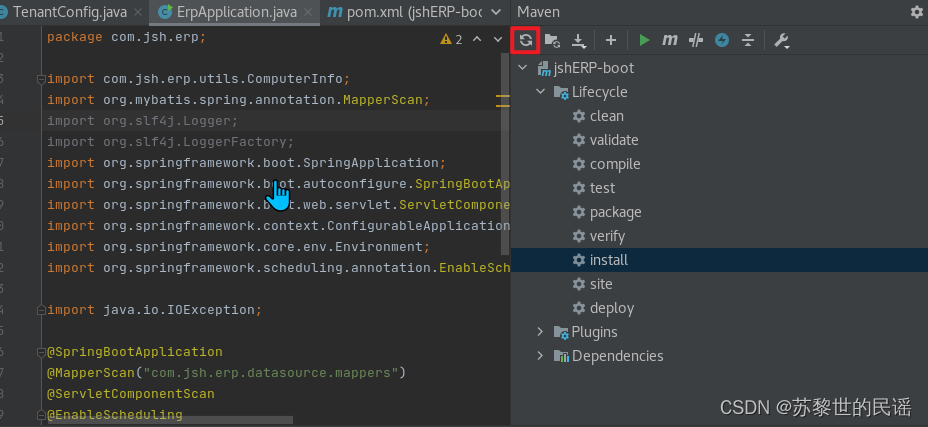
Task: Expand the Dependencies node
Action: (540, 355)
